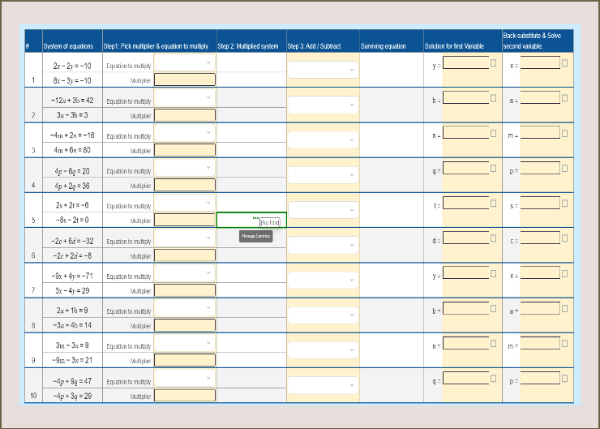Expand Step 3 Add/Subtract dropdown in row 5
Screen dimensions: 600x429
pos(323,210)
